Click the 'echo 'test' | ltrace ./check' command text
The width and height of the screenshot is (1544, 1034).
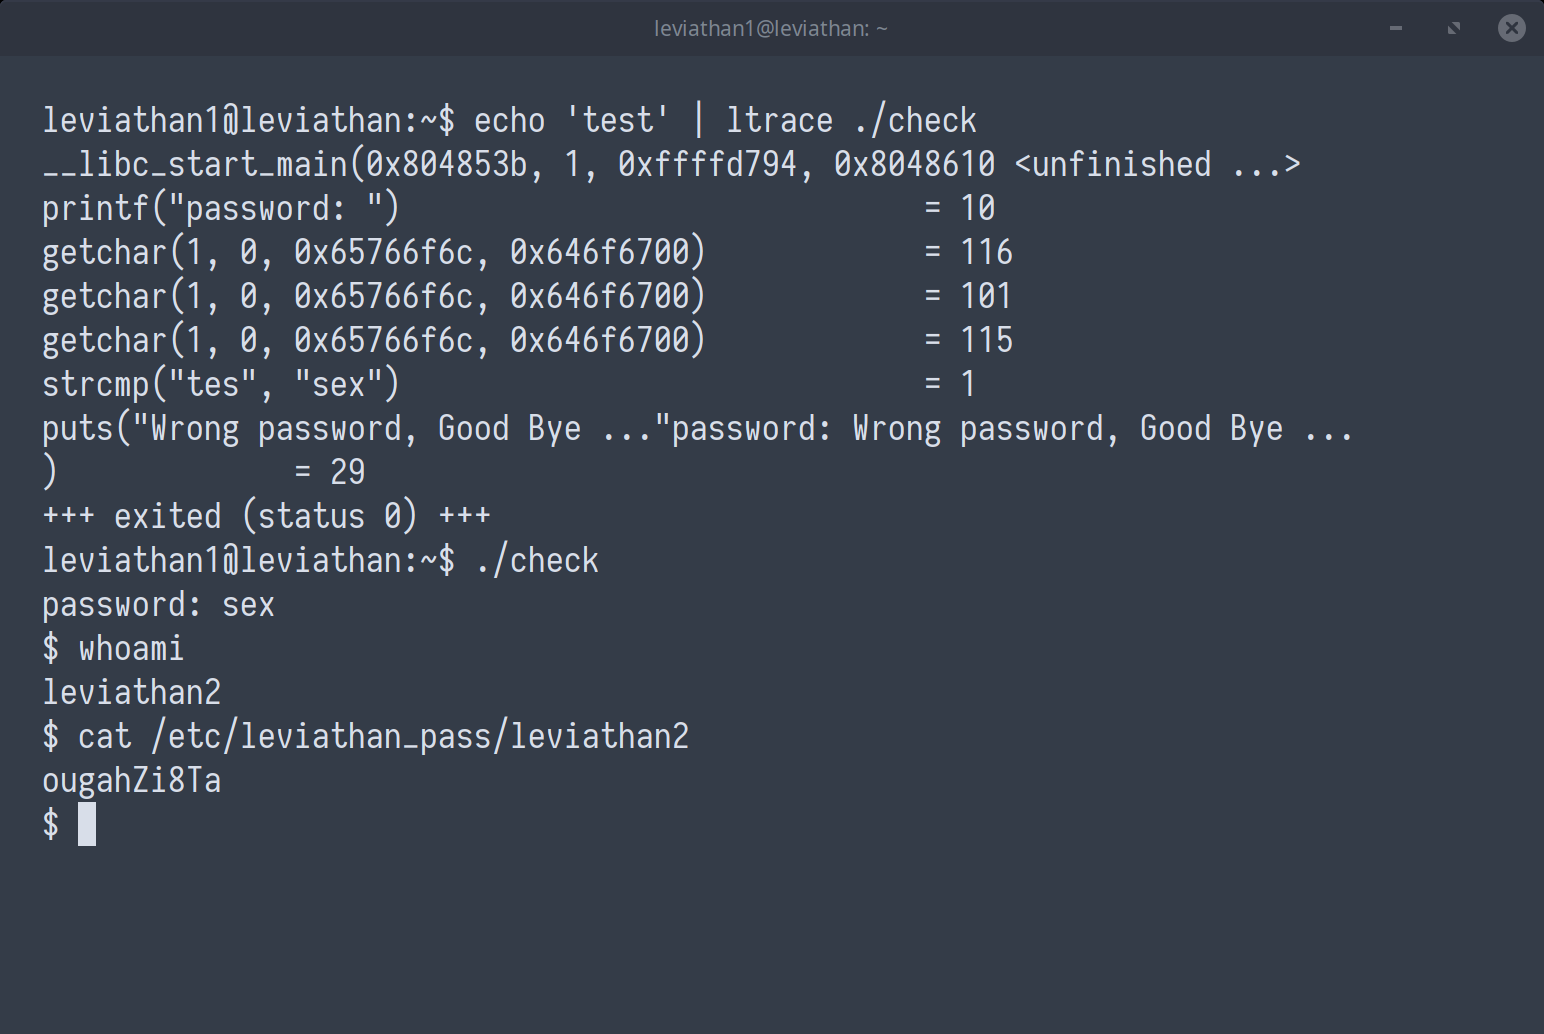point(724,121)
